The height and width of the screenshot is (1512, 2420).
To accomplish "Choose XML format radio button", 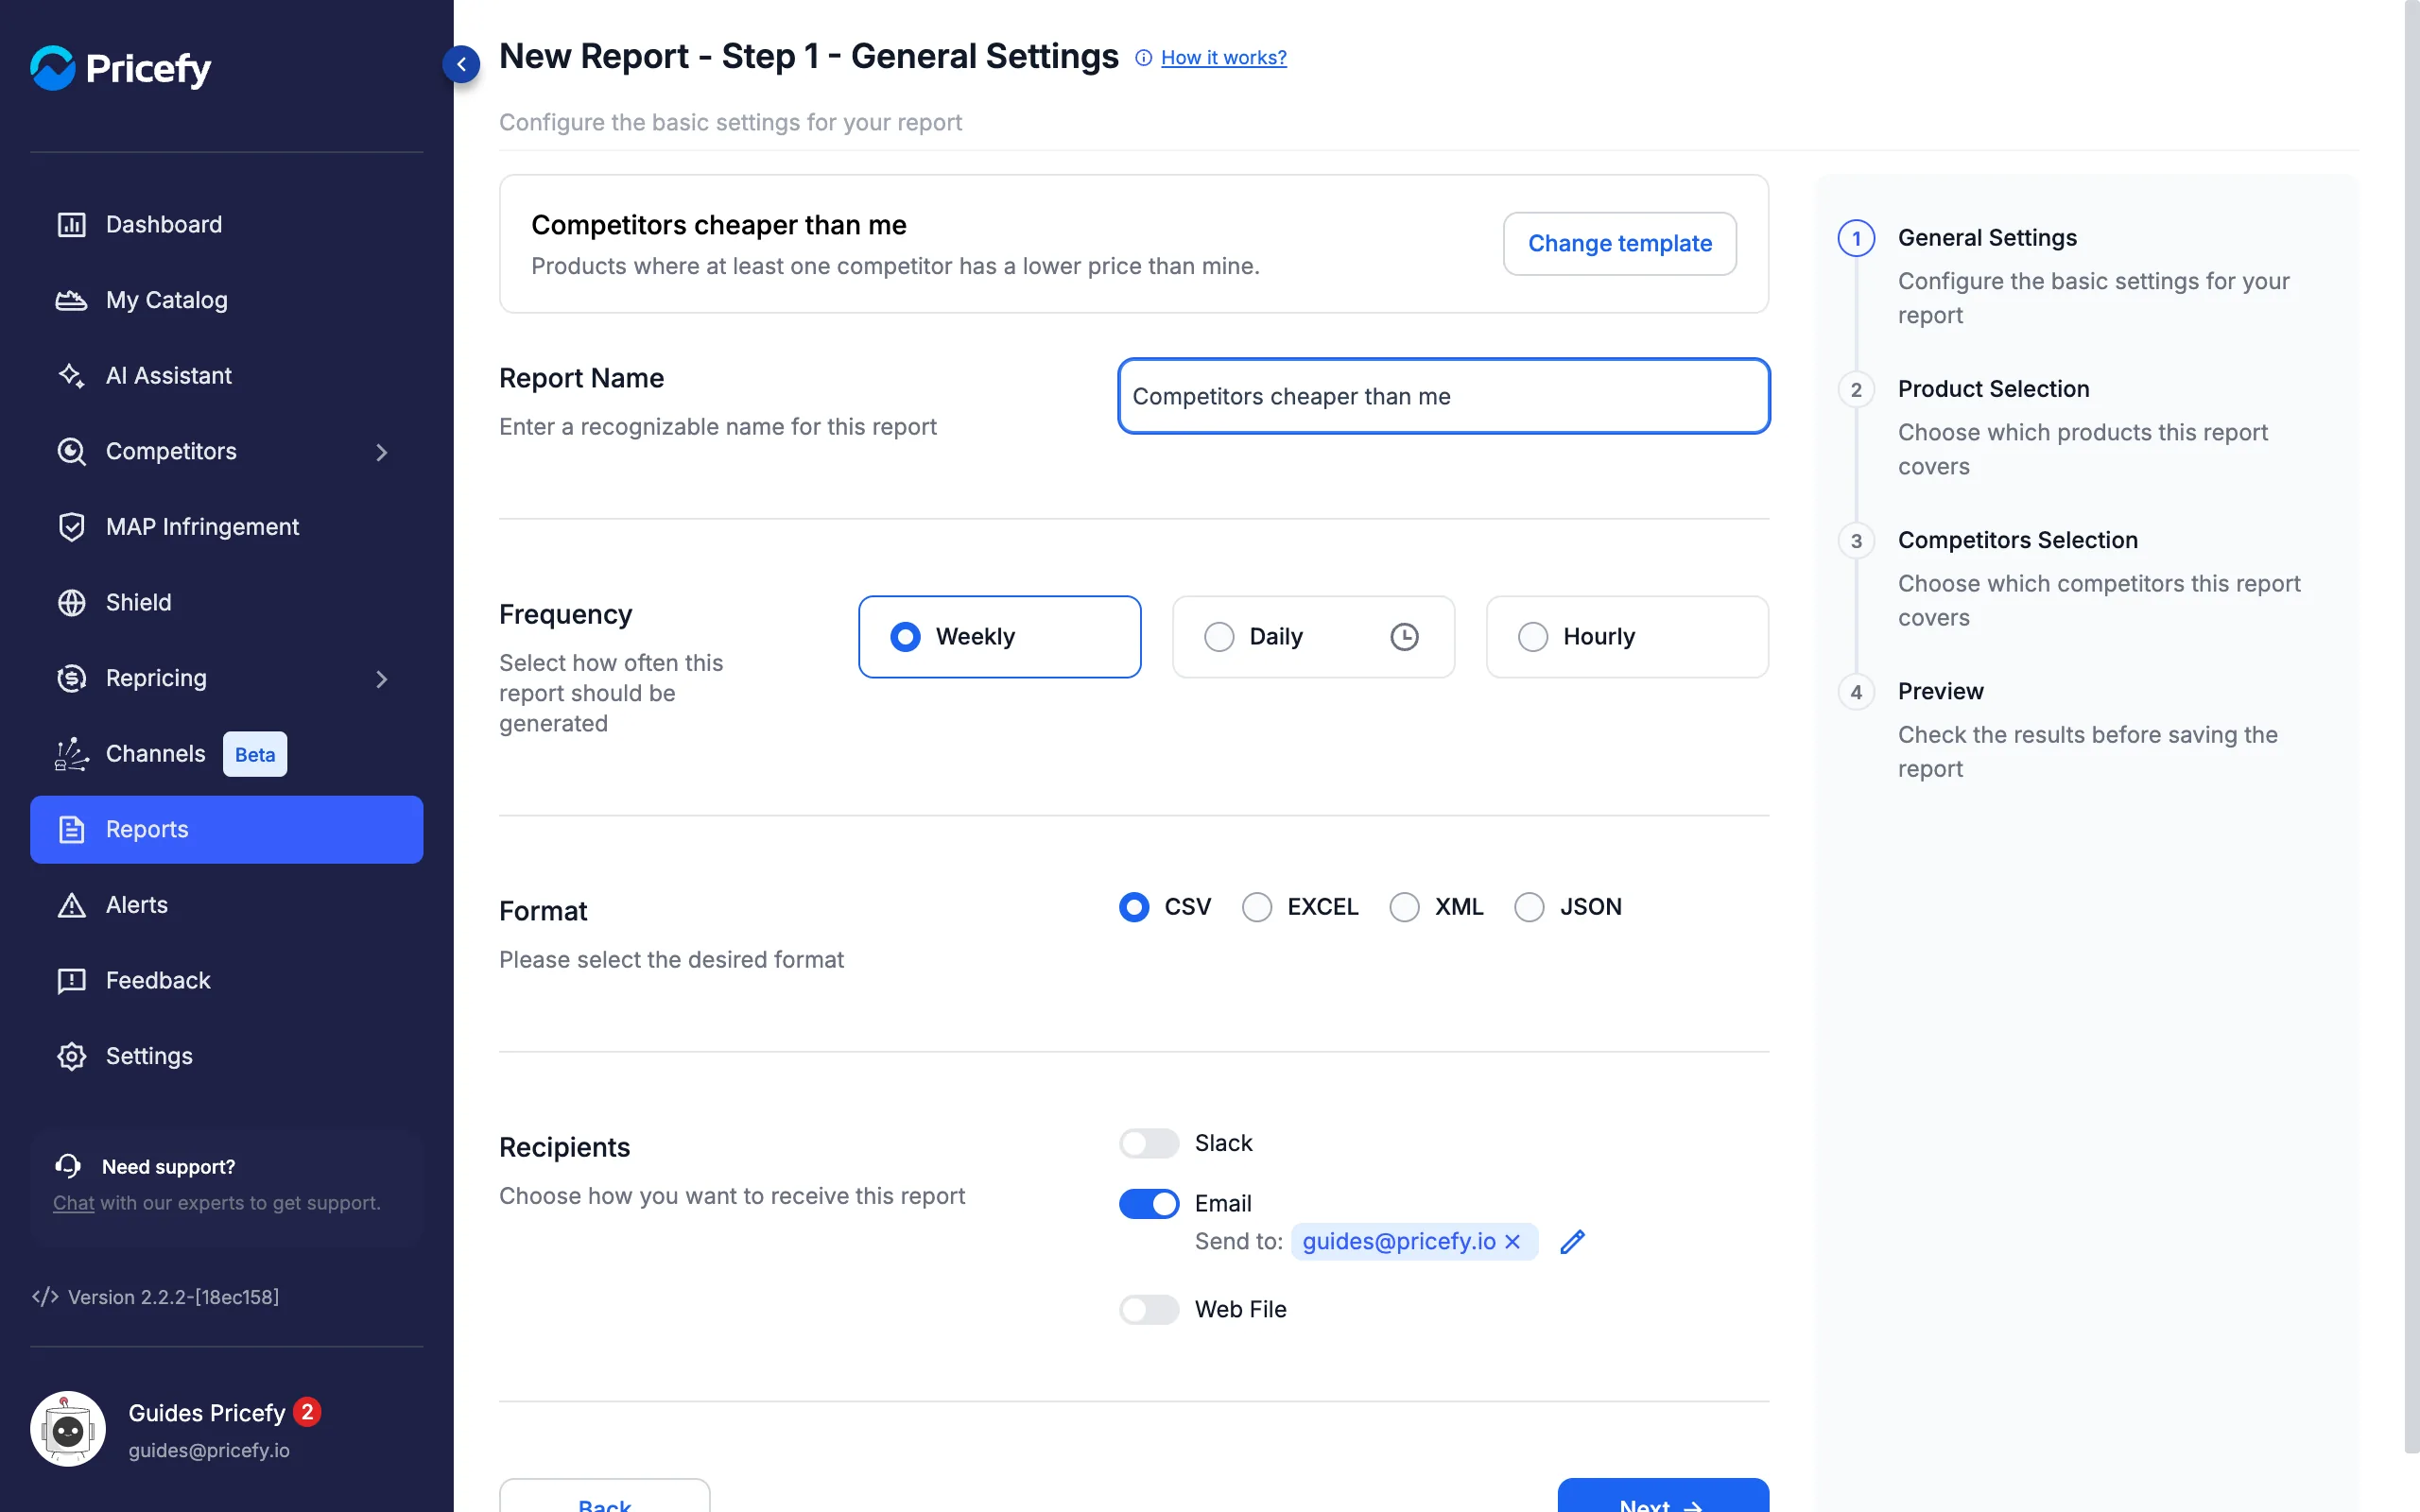I will pos(1404,907).
